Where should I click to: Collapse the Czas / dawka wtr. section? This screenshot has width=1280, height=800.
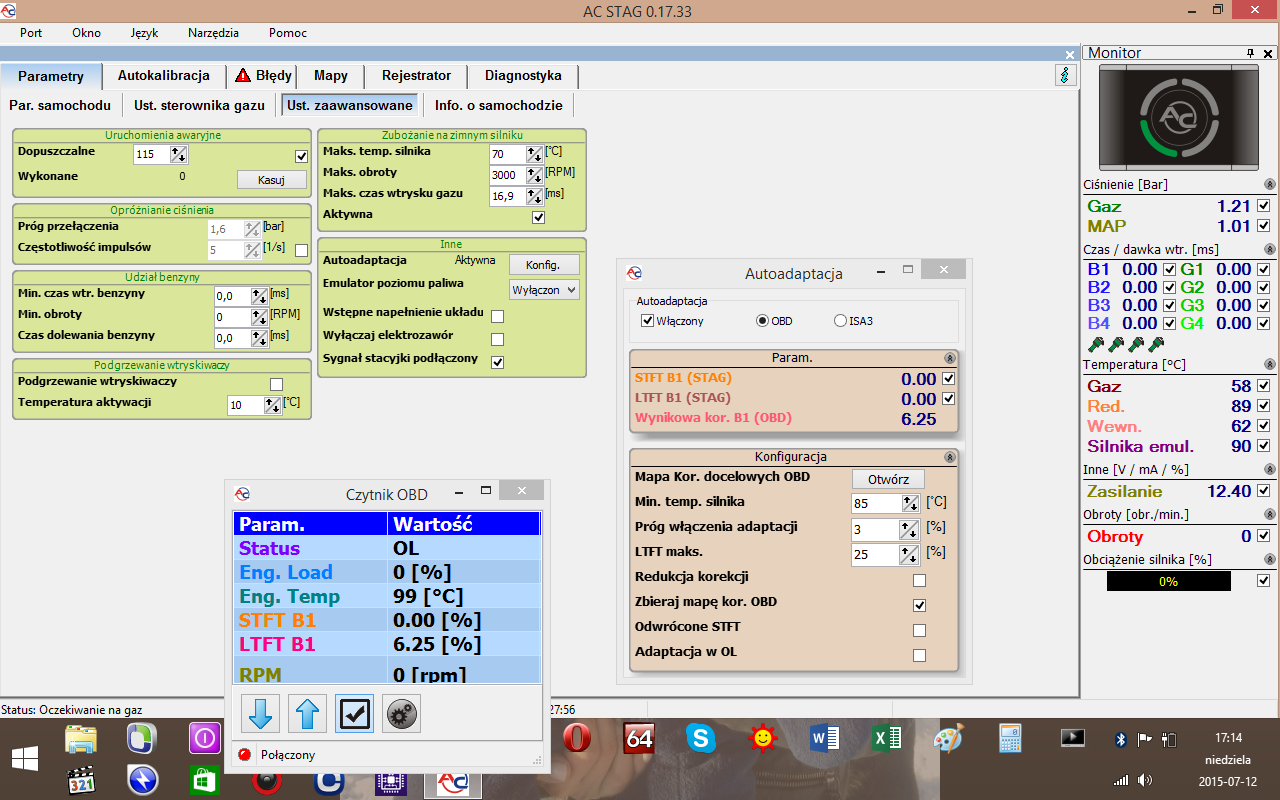[x=1270, y=249]
